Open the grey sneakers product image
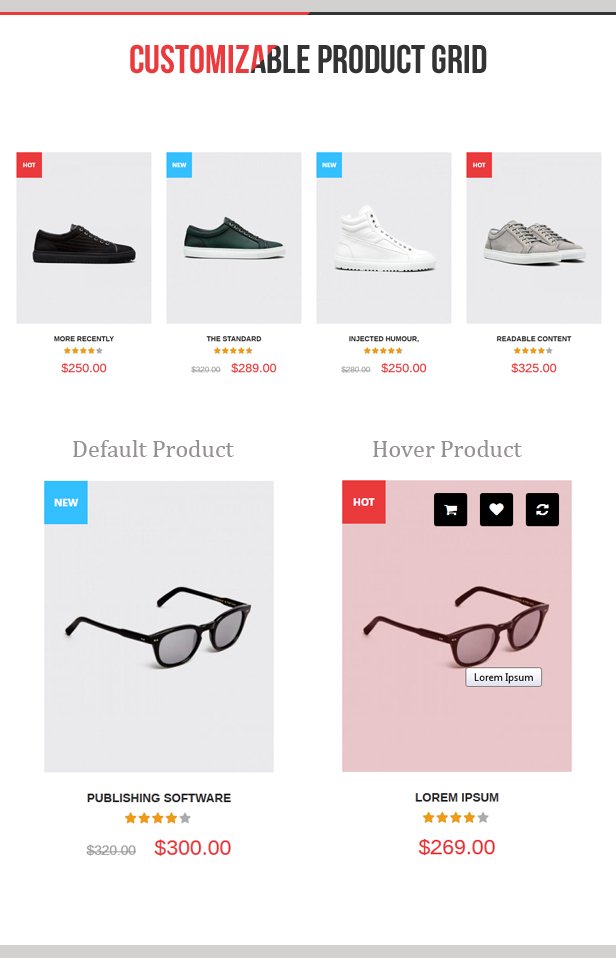616x958 pixels. pyautogui.click(x=534, y=238)
